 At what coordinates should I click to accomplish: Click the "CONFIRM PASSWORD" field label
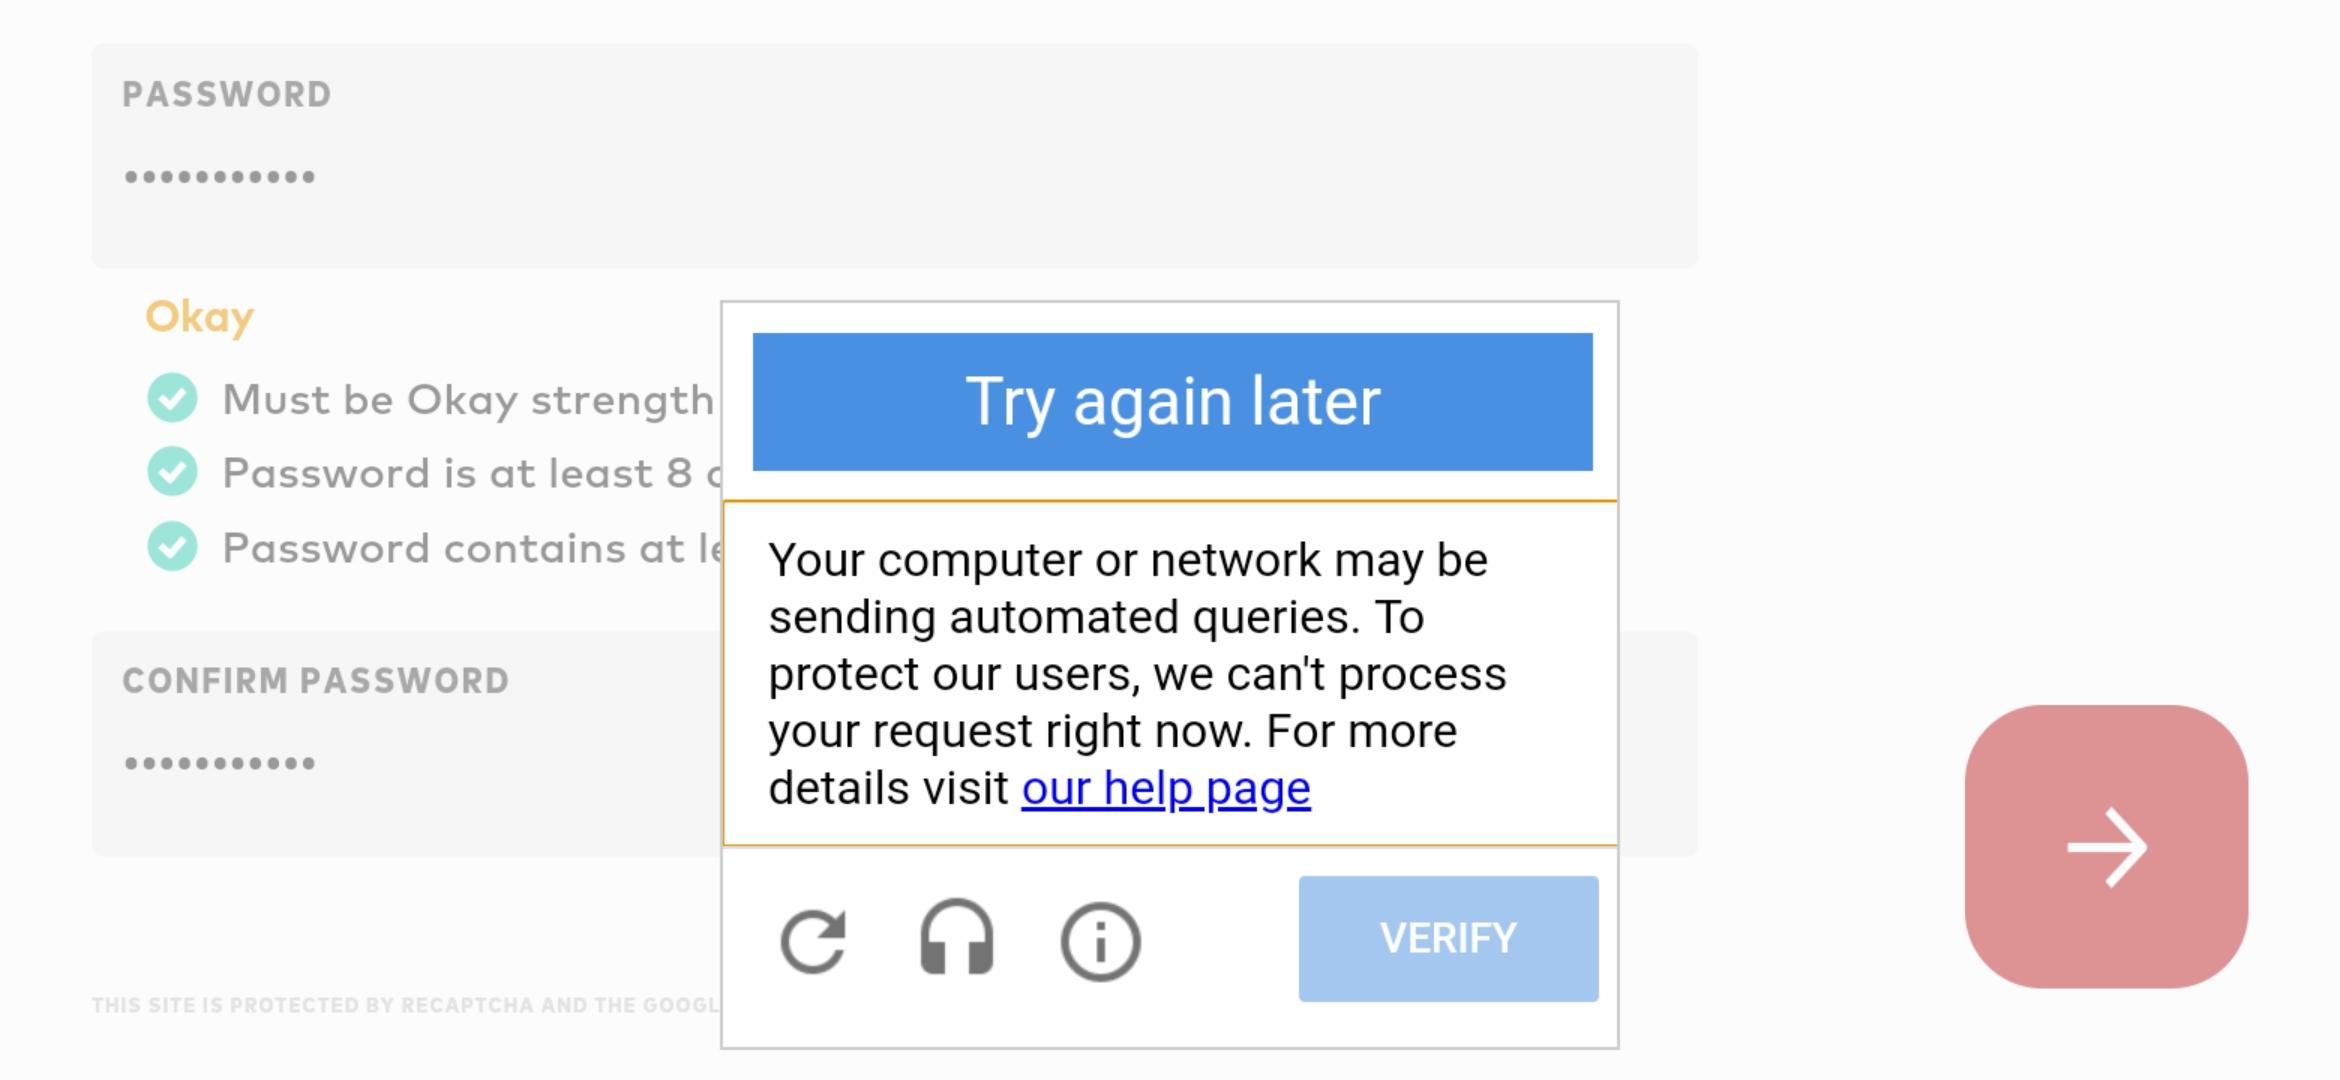pyautogui.click(x=316, y=681)
